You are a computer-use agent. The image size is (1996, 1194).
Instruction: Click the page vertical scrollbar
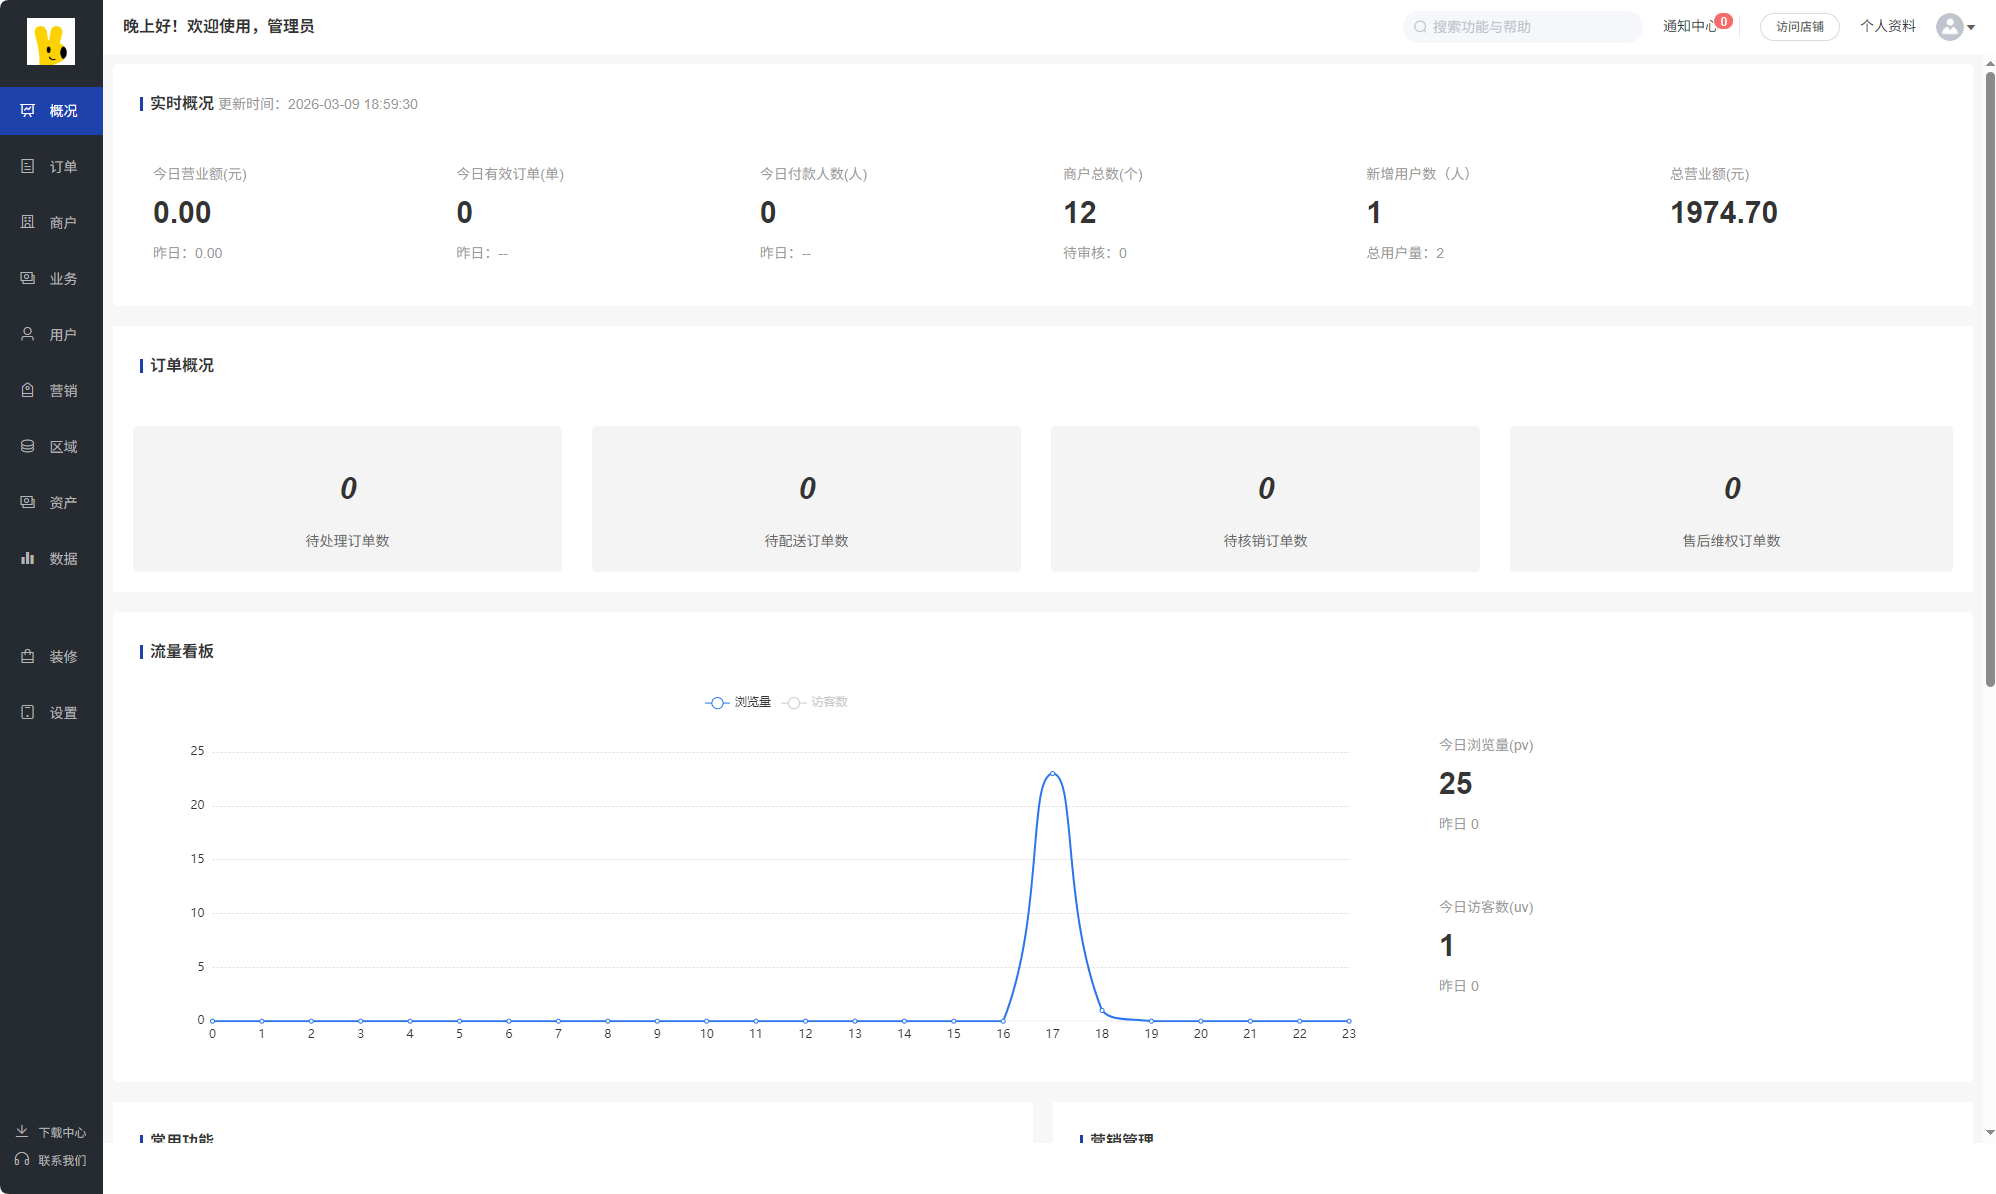[1990, 380]
